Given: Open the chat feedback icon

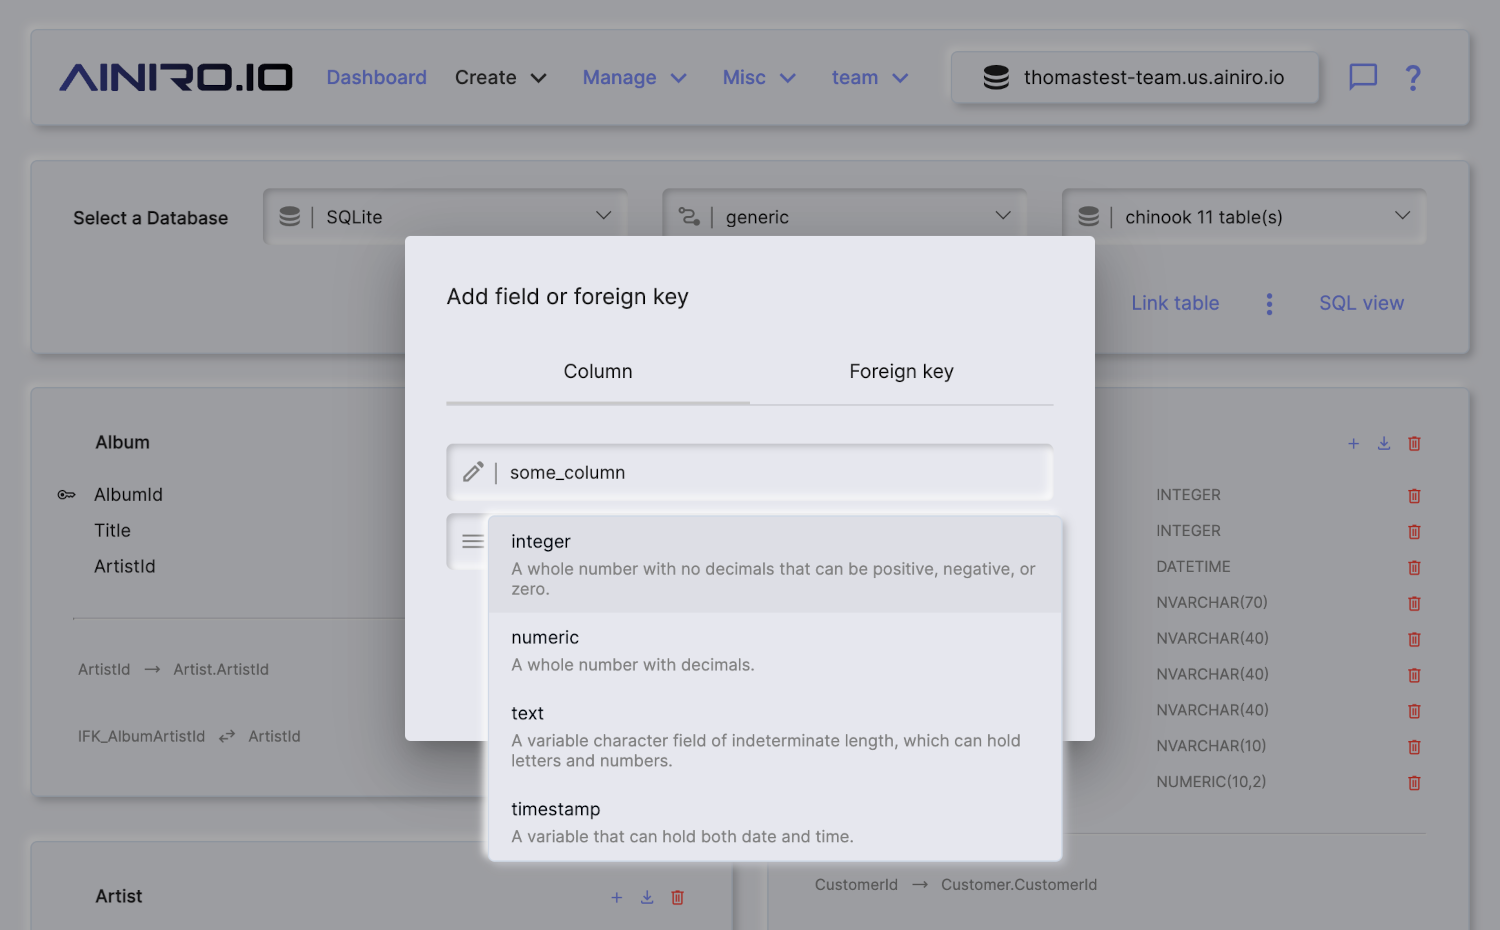Looking at the screenshot, I should click(1362, 77).
